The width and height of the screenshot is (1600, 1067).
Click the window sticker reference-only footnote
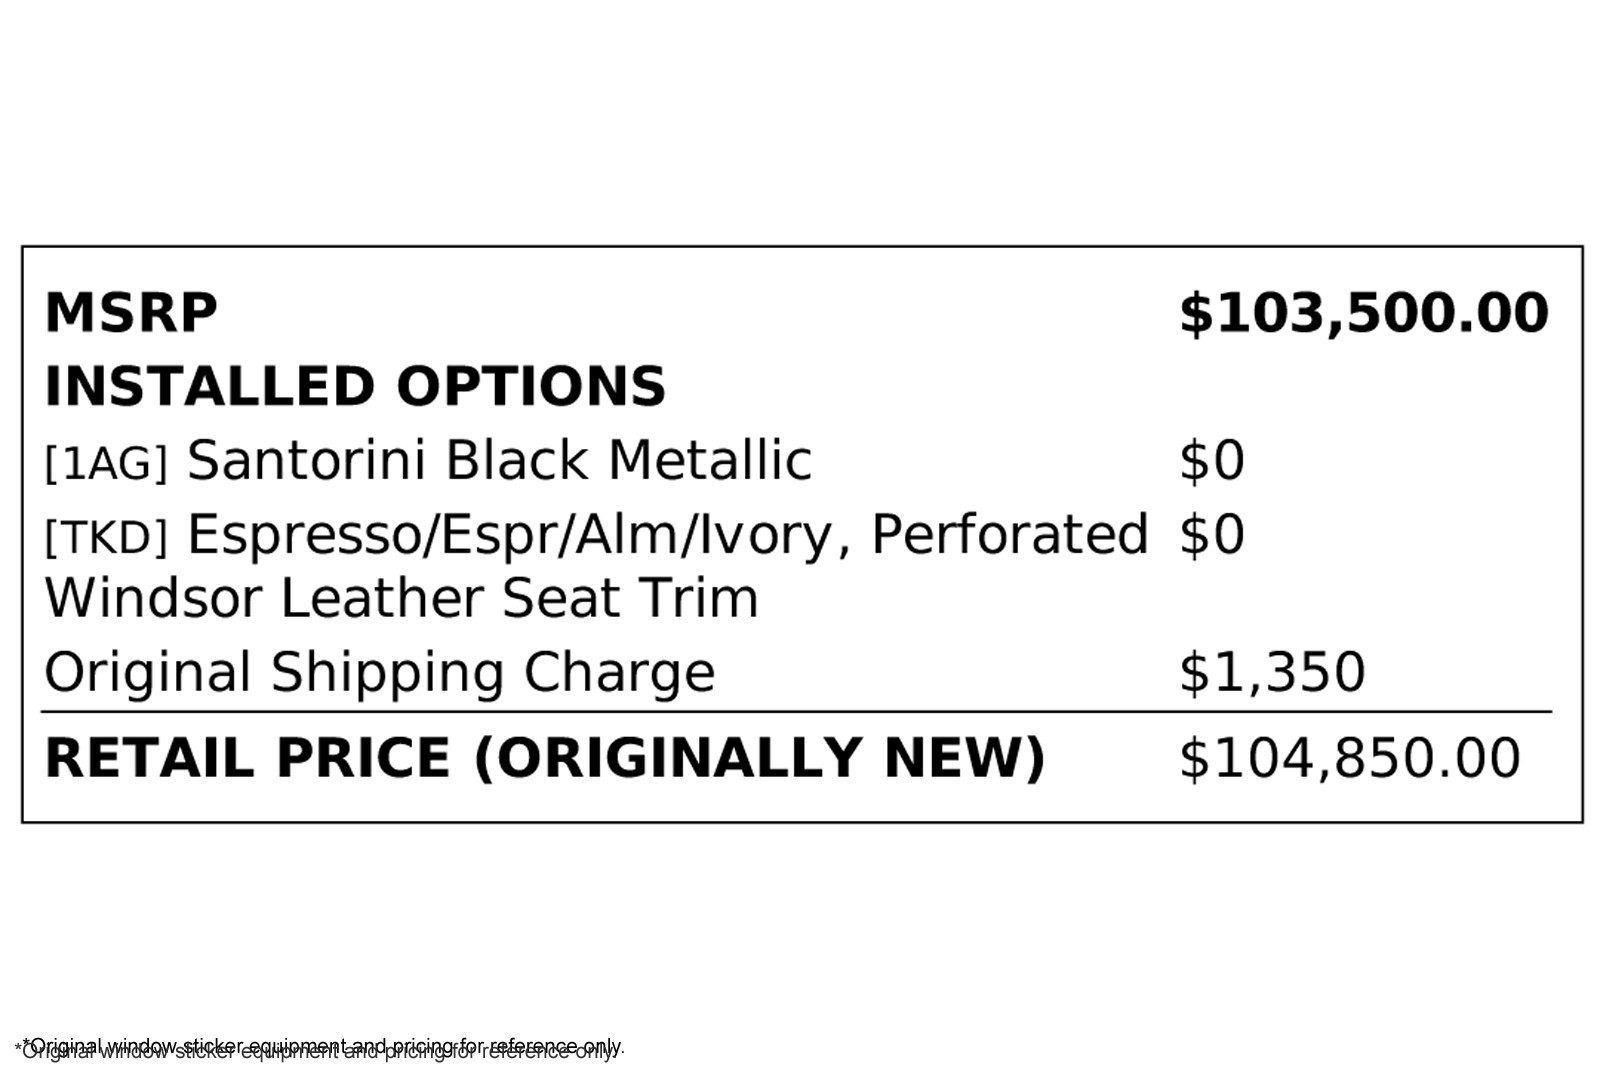[320, 1048]
